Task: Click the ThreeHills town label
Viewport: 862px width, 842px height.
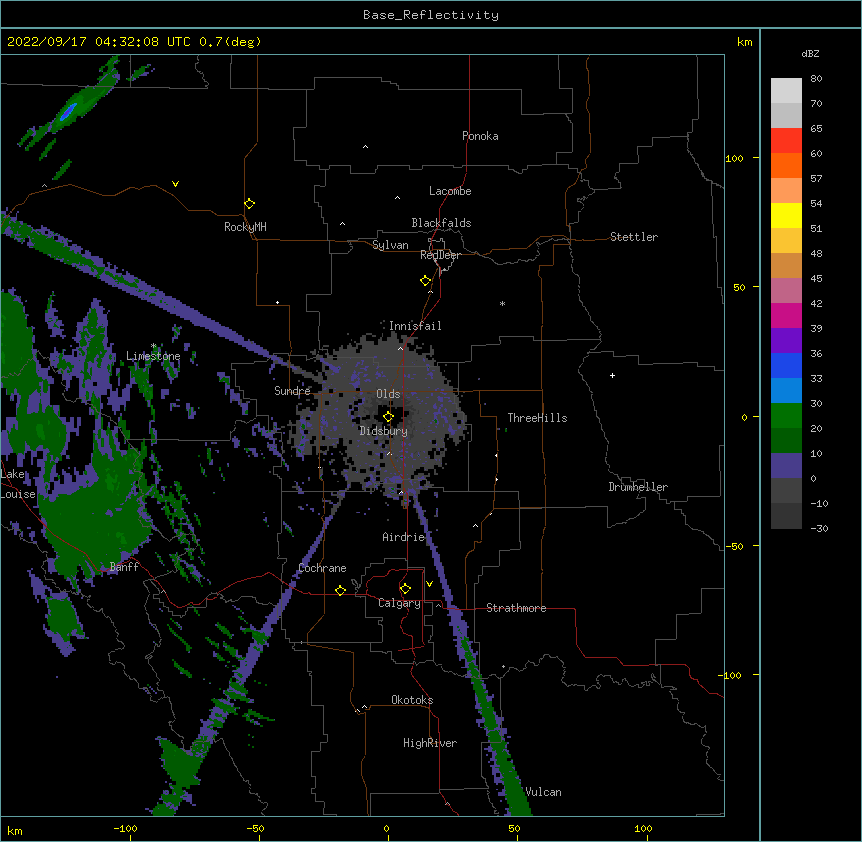Action: point(537,418)
